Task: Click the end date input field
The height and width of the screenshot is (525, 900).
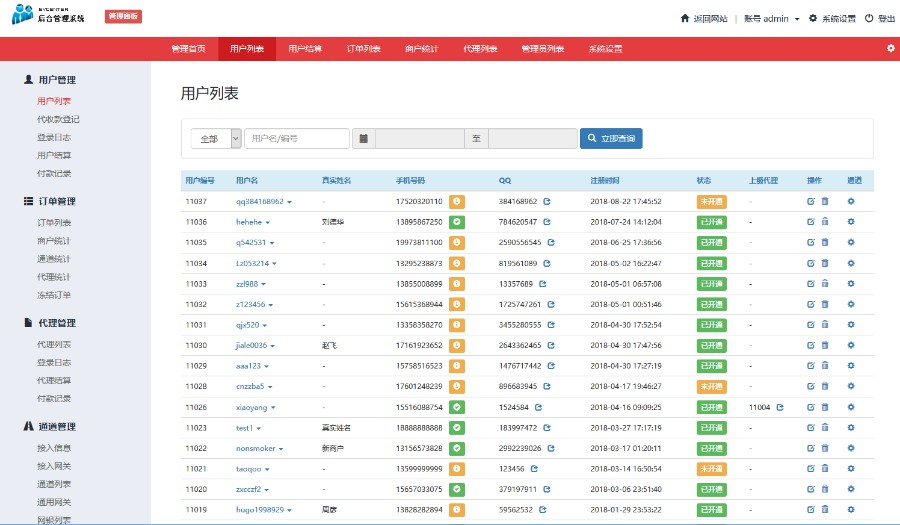Action: point(533,138)
